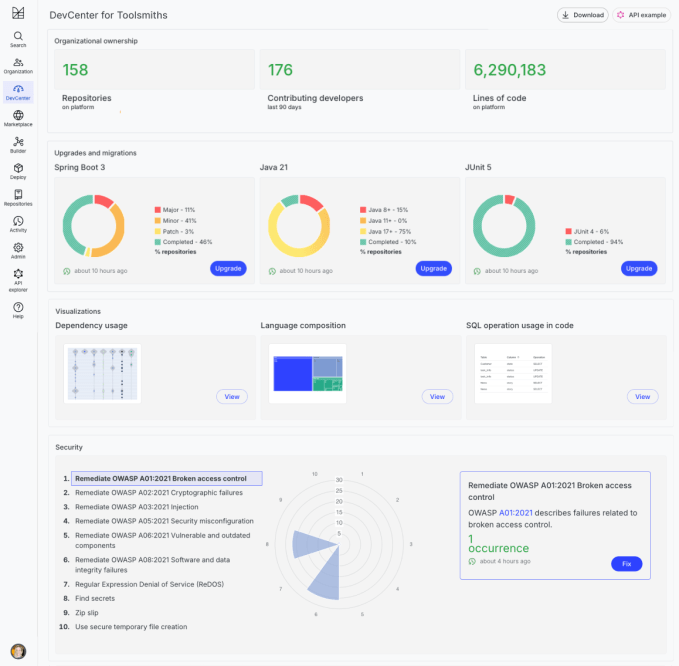679x666 pixels.
Task: Go to Marketplace in sidebar
Action: click(18, 118)
